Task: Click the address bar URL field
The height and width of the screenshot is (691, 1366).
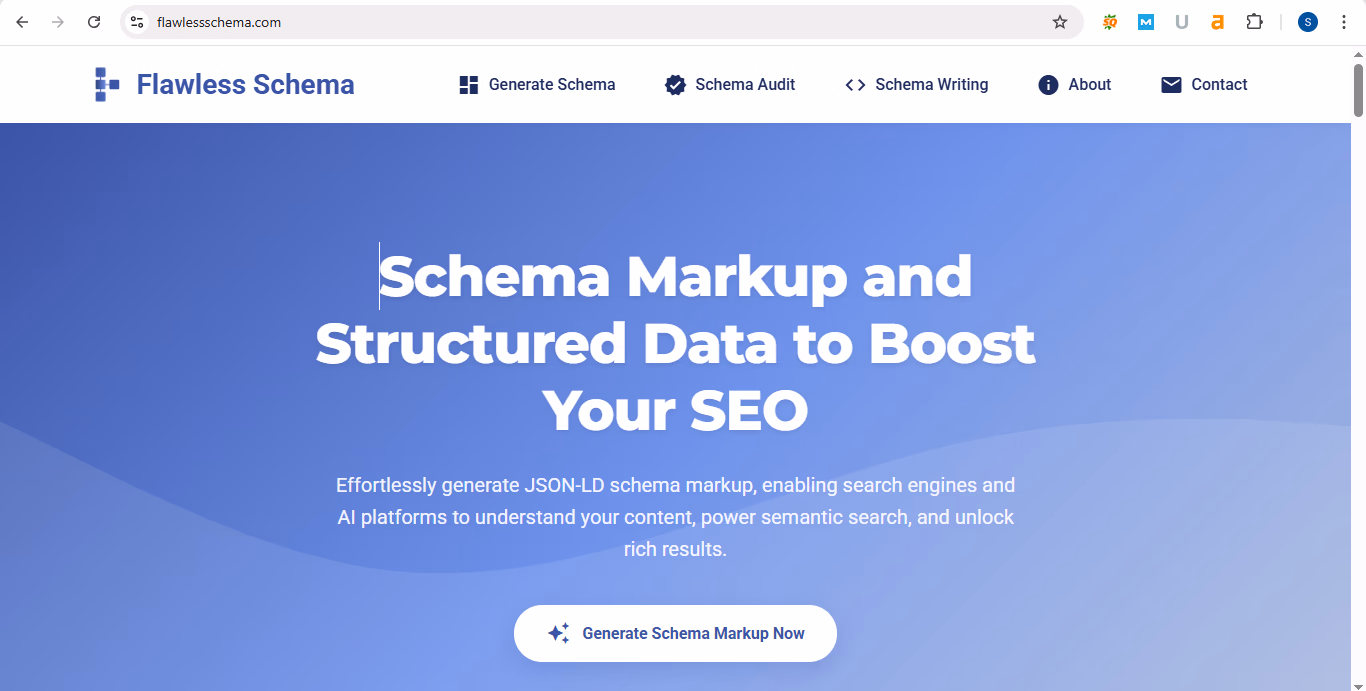Action: pyautogui.click(x=600, y=22)
